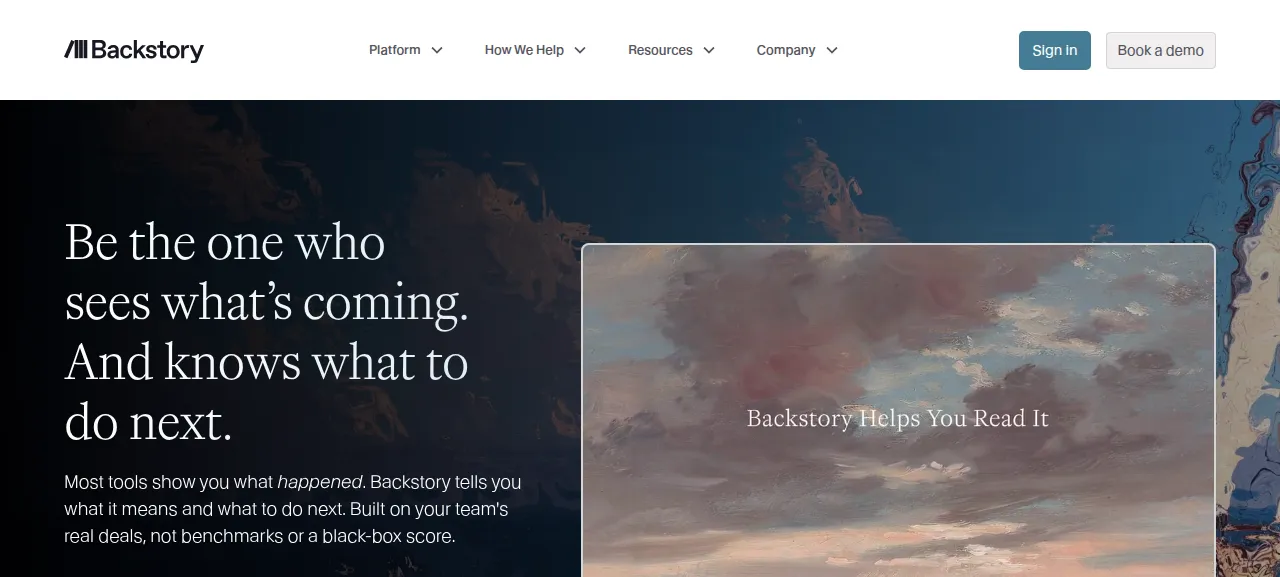This screenshot has height=577, width=1280.
Task: Open the Platform menu item
Action: coord(394,50)
